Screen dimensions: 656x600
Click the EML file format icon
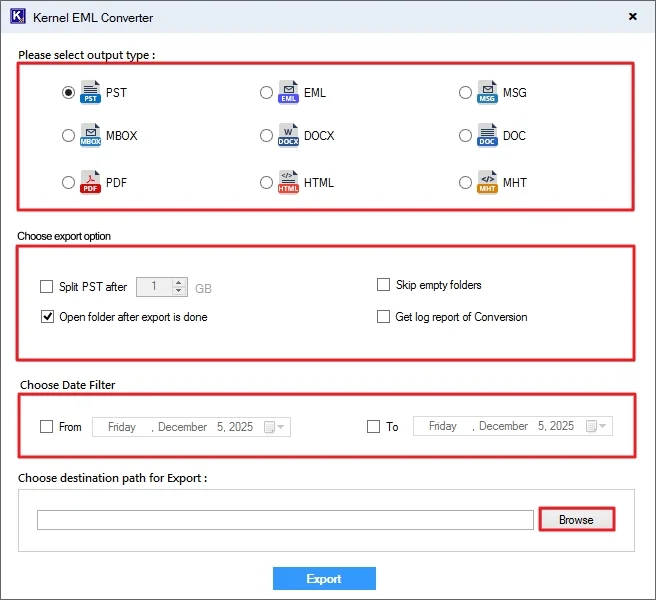[288, 92]
